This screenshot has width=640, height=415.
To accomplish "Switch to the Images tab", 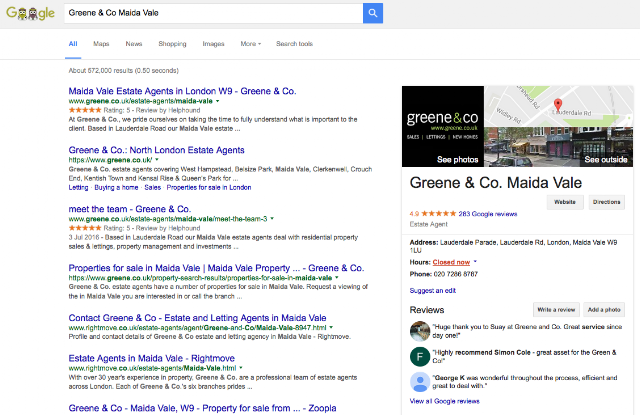I will pyautogui.click(x=213, y=44).
